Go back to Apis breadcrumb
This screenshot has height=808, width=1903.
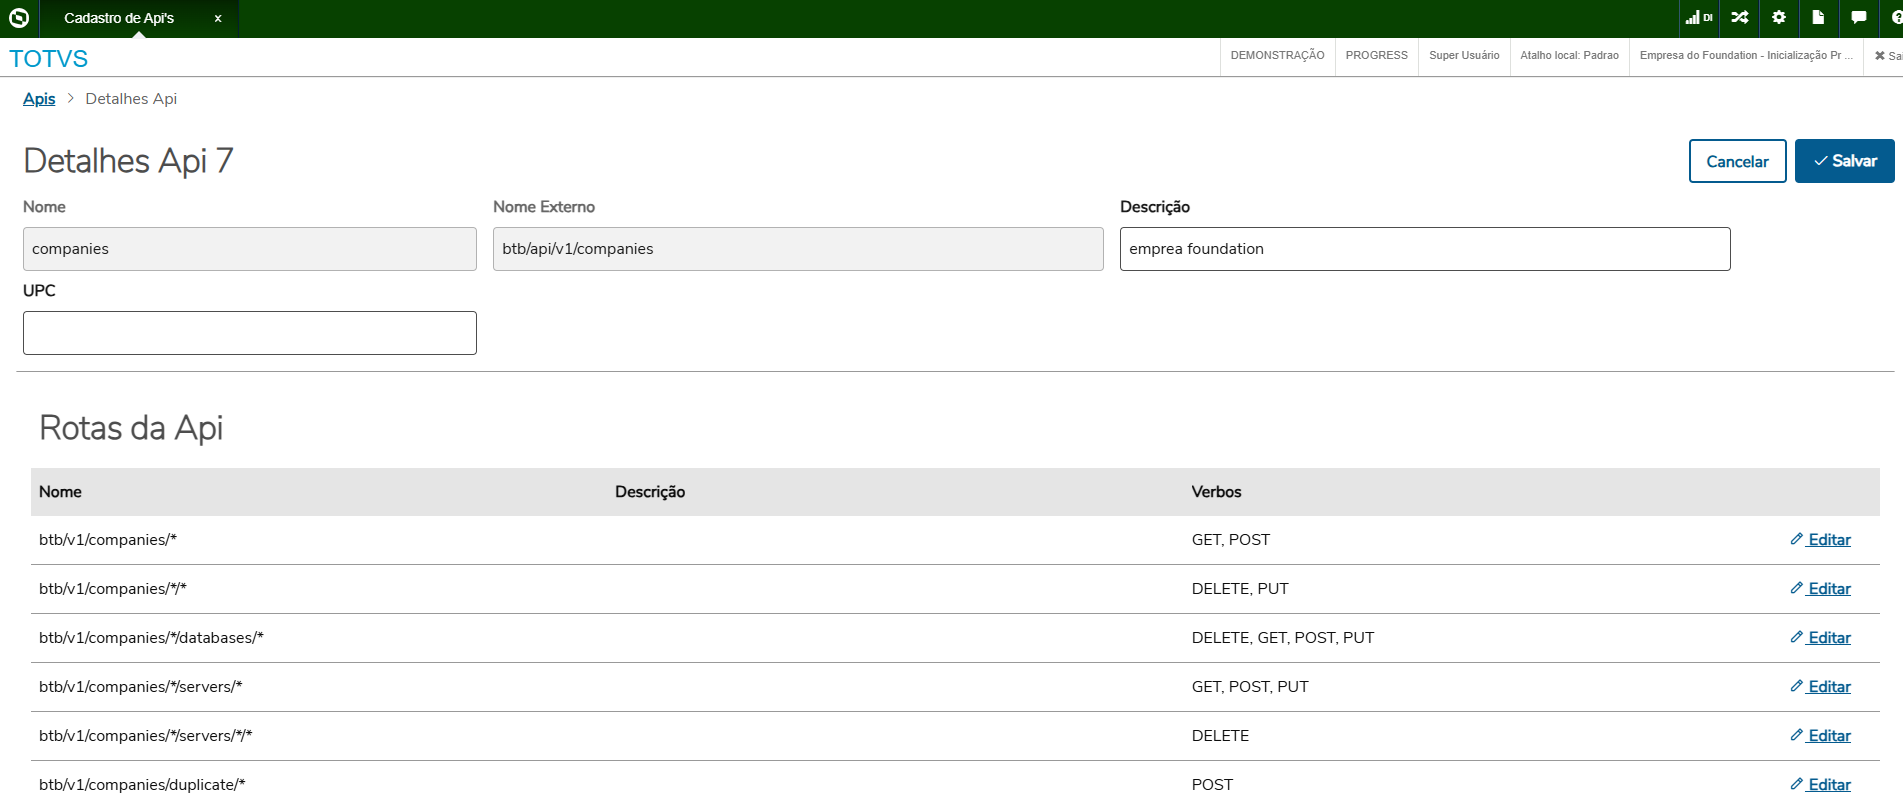(x=39, y=98)
